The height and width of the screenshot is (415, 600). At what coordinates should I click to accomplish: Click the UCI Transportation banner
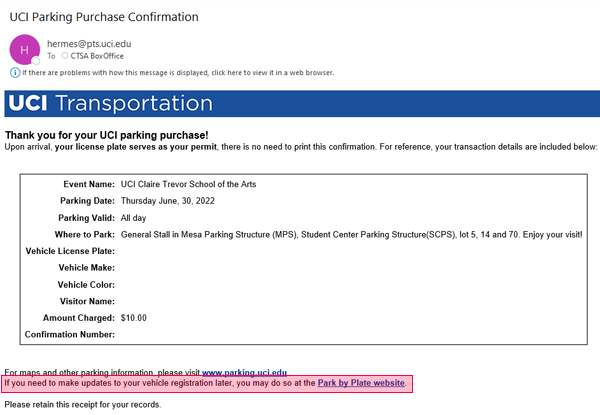pos(302,104)
